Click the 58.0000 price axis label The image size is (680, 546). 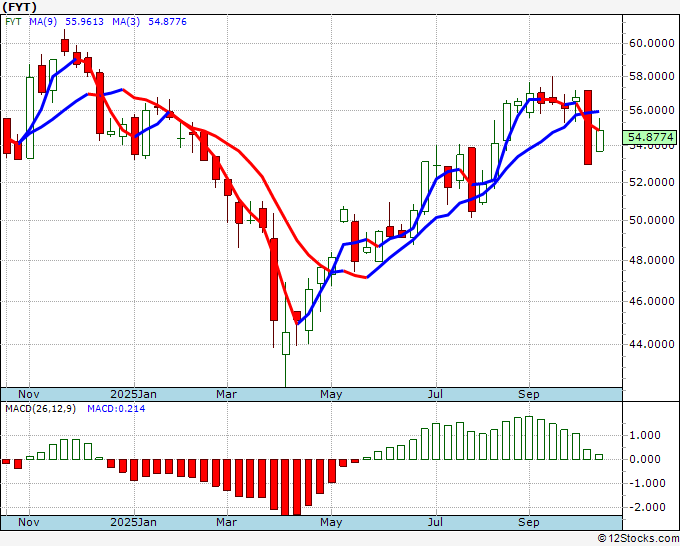pyautogui.click(x=652, y=77)
